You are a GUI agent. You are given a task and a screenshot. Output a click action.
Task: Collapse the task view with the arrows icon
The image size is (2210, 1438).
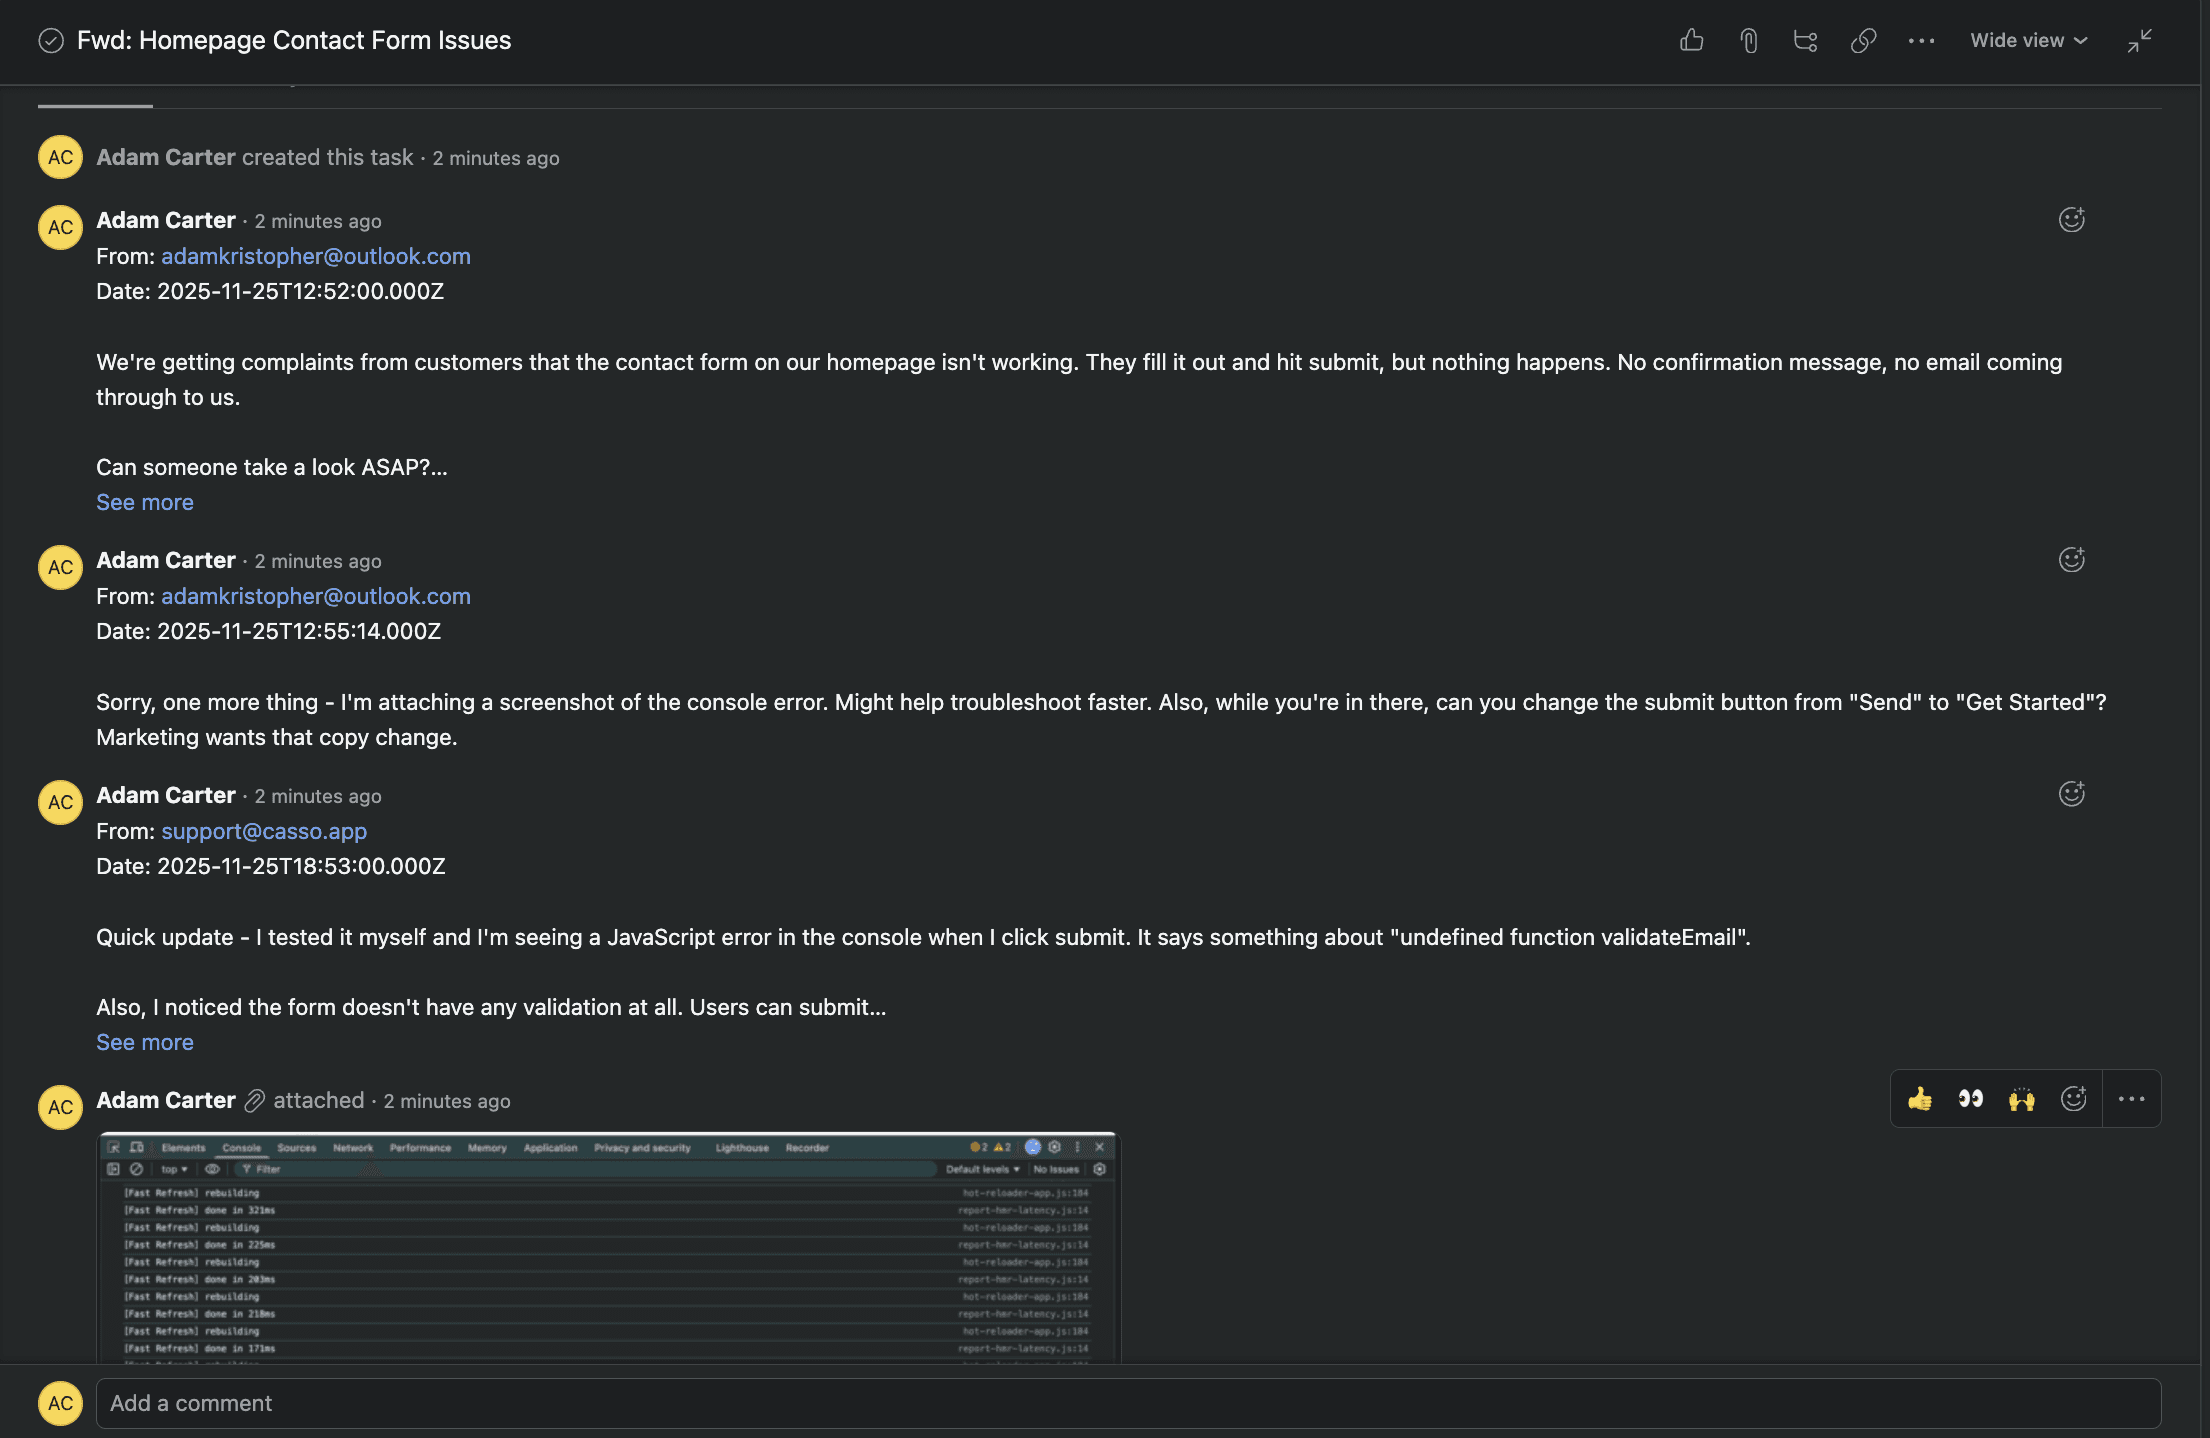[x=2140, y=40]
